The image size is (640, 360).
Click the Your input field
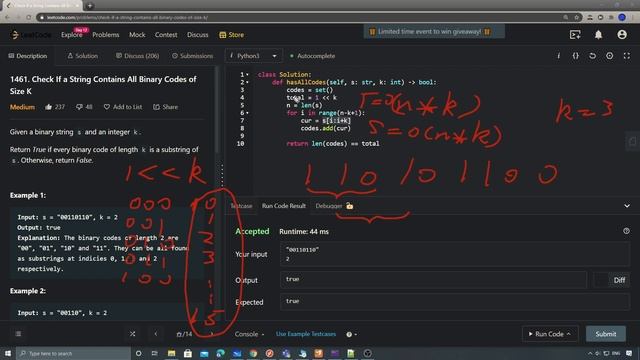point(455,254)
